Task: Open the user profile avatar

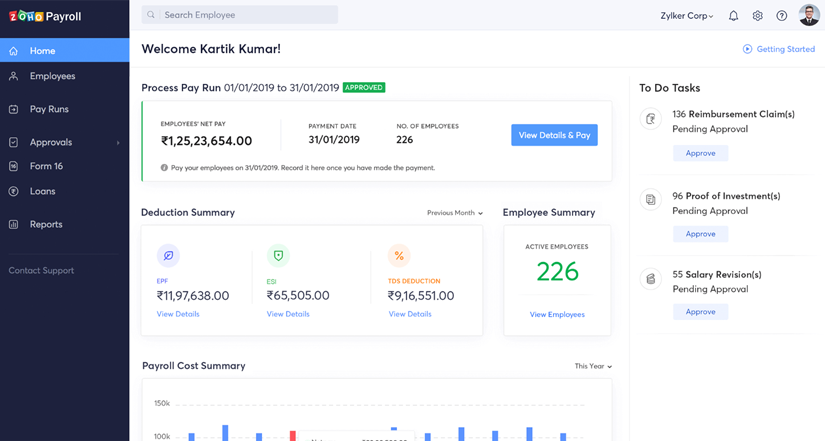Action: pos(809,15)
